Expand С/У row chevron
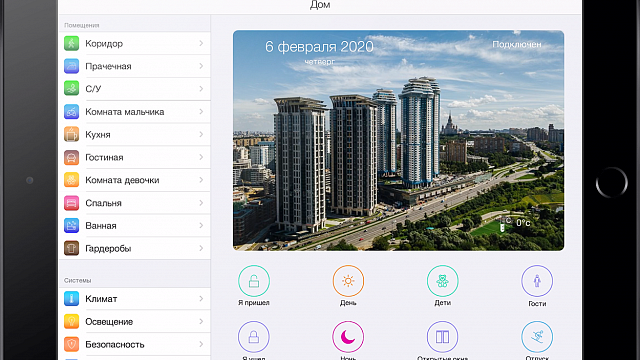Screen dimensions: 640x360 pos(201,89)
